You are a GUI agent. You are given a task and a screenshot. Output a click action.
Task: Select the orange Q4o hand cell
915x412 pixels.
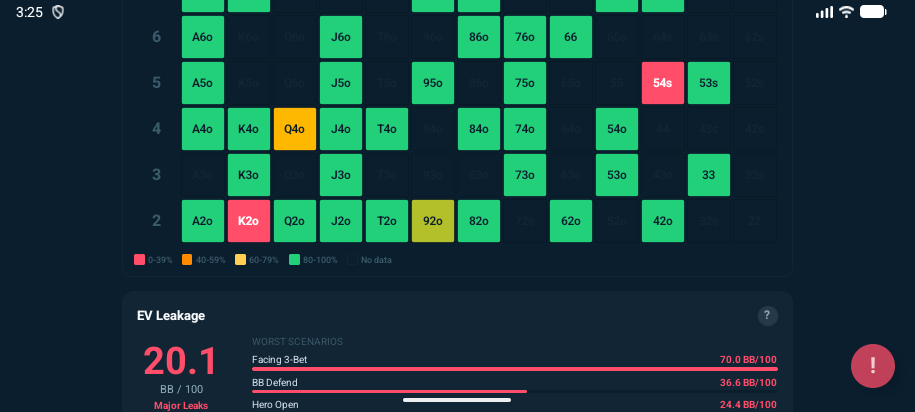[295, 129]
